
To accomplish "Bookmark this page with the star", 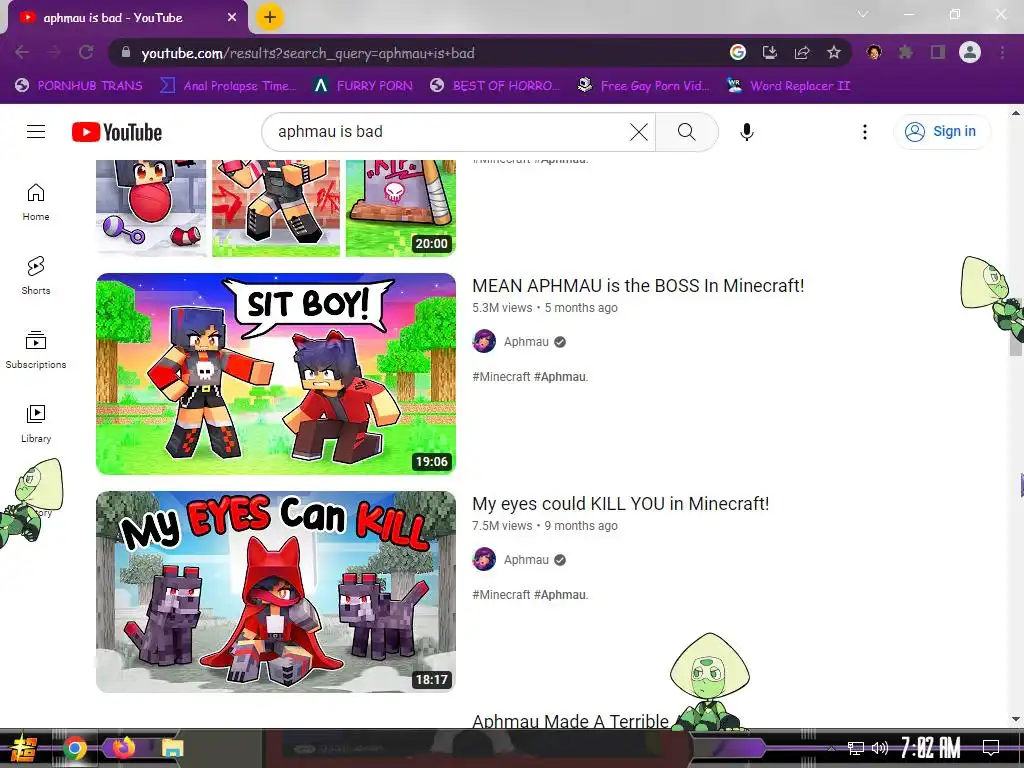I will click(x=834, y=52).
